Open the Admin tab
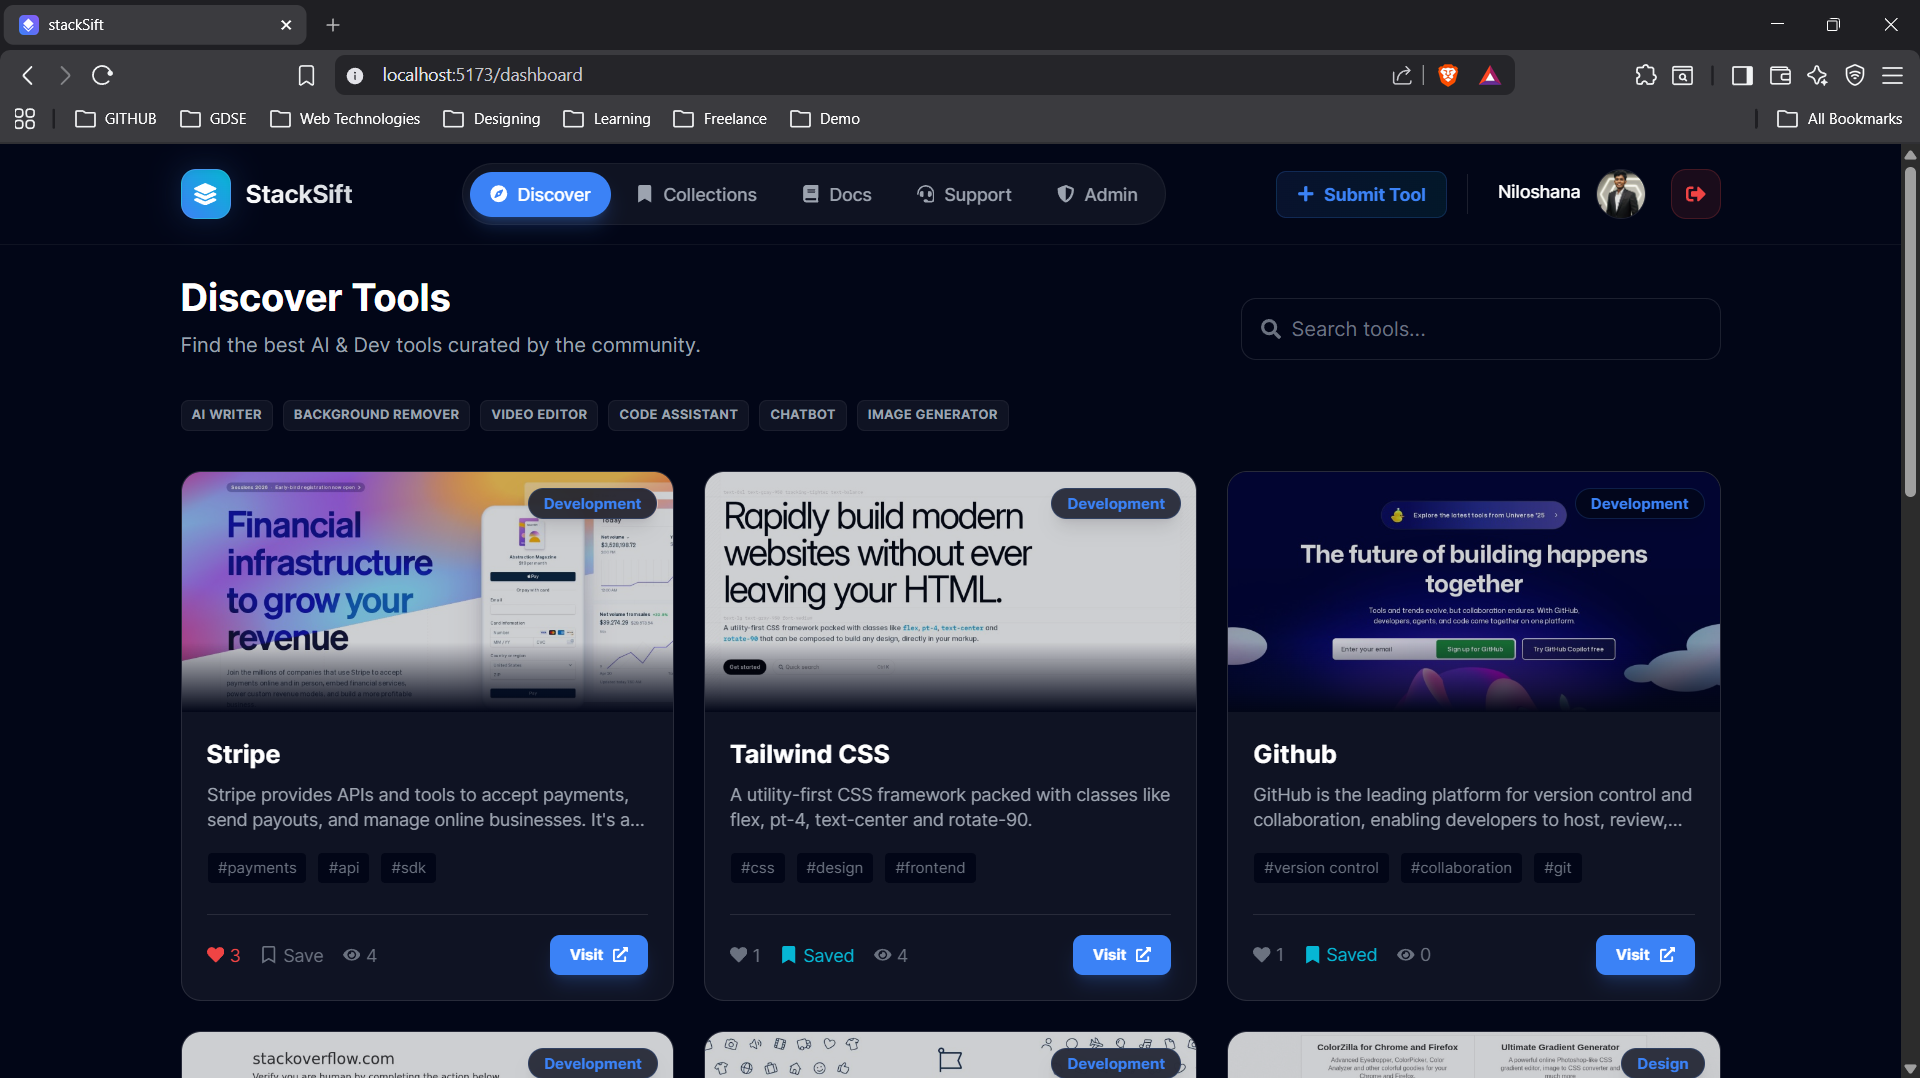 1097,194
